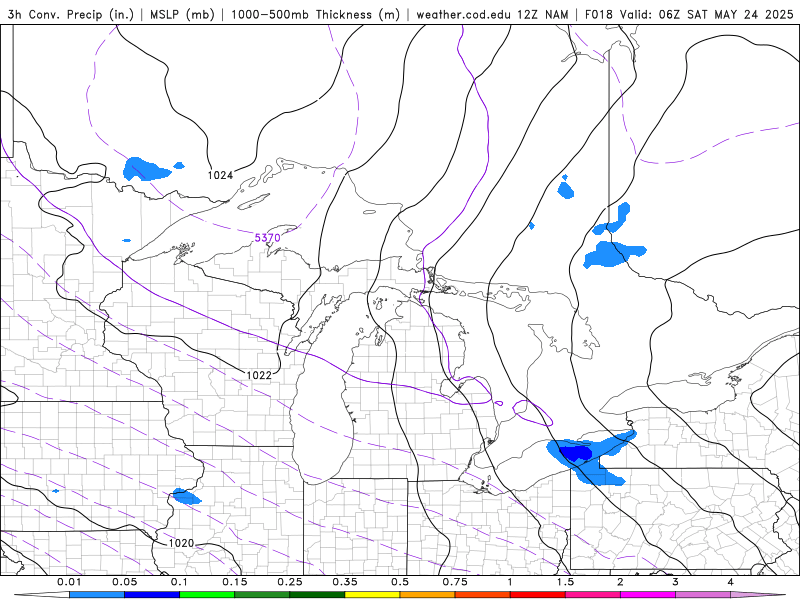Click the legend value 3
The image size is (800, 600).
click(676, 582)
